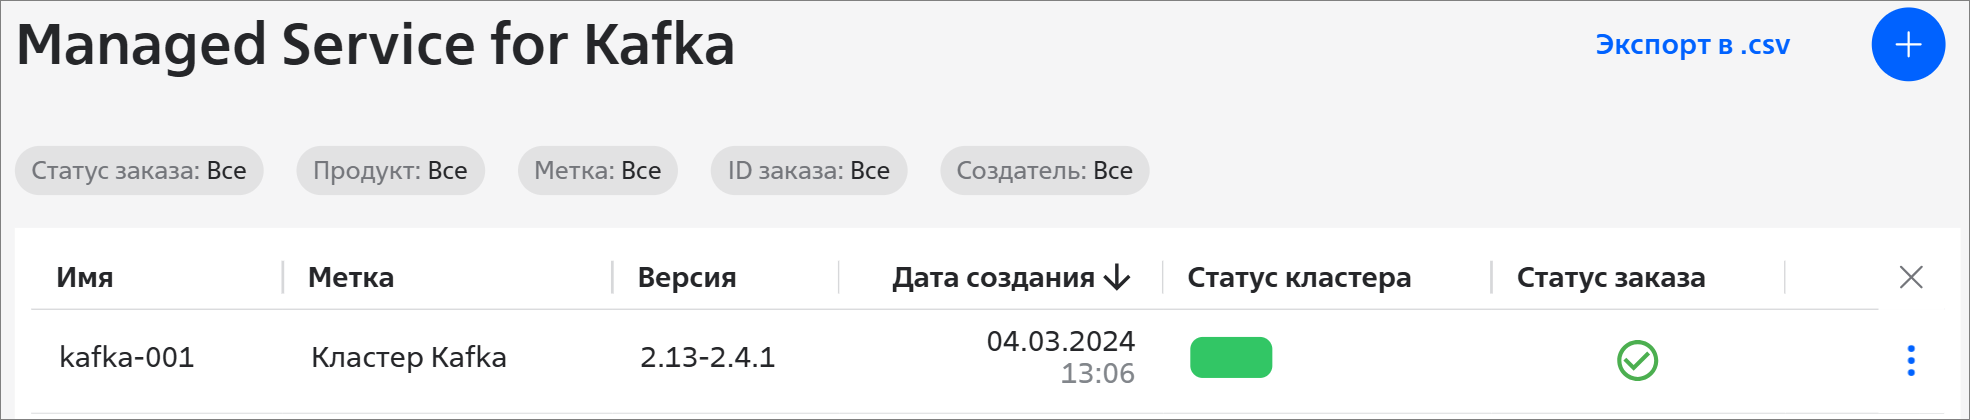Click the green check order status icon
The width and height of the screenshot is (1970, 420).
[x=1637, y=360]
